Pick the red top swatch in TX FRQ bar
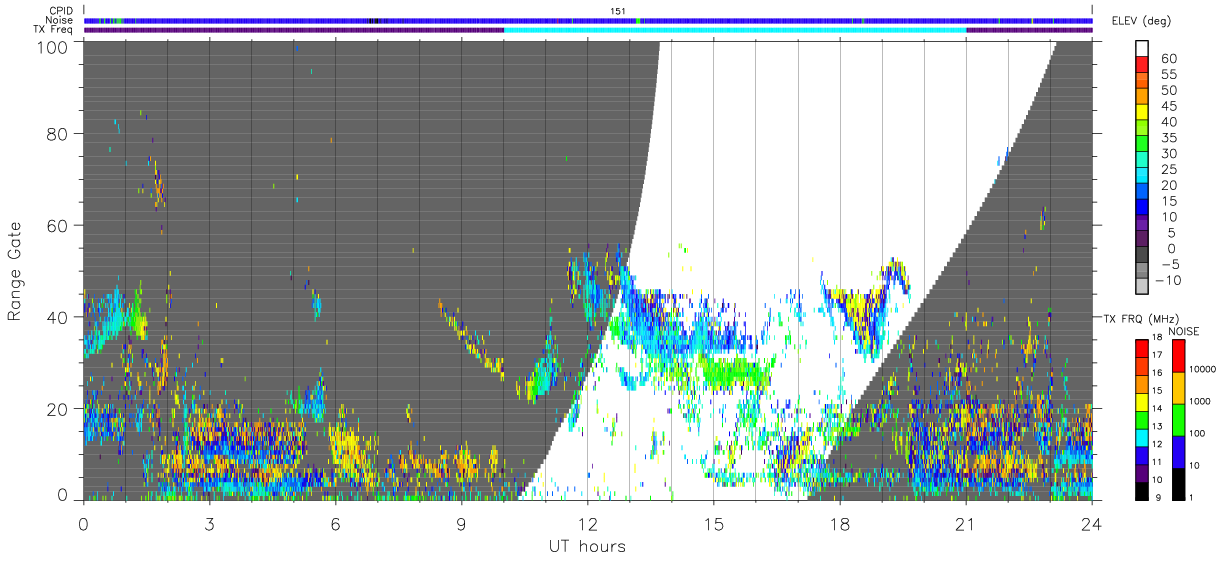This screenshot has width=1228, height=567. click(x=1142, y=348)
